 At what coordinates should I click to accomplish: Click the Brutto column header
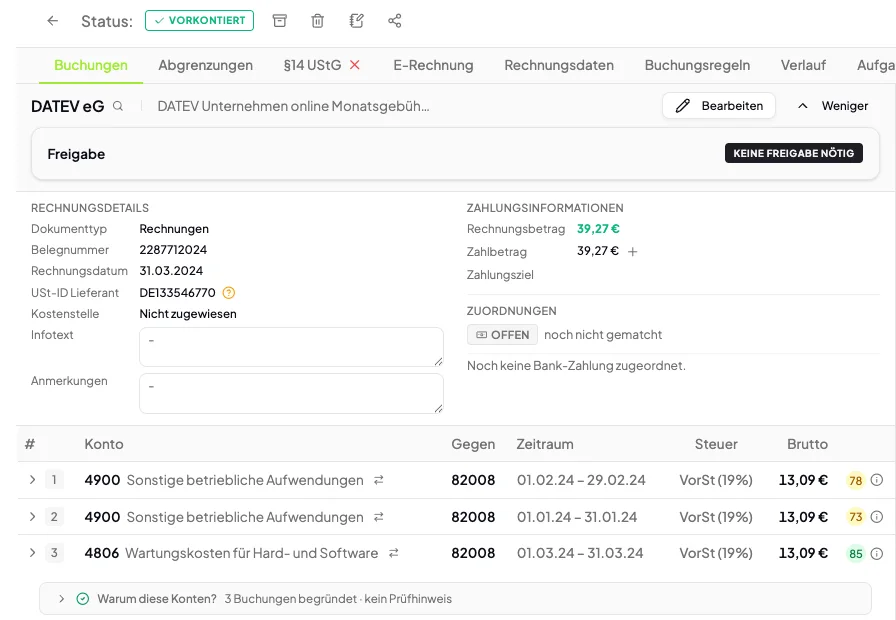pos(807,445)
